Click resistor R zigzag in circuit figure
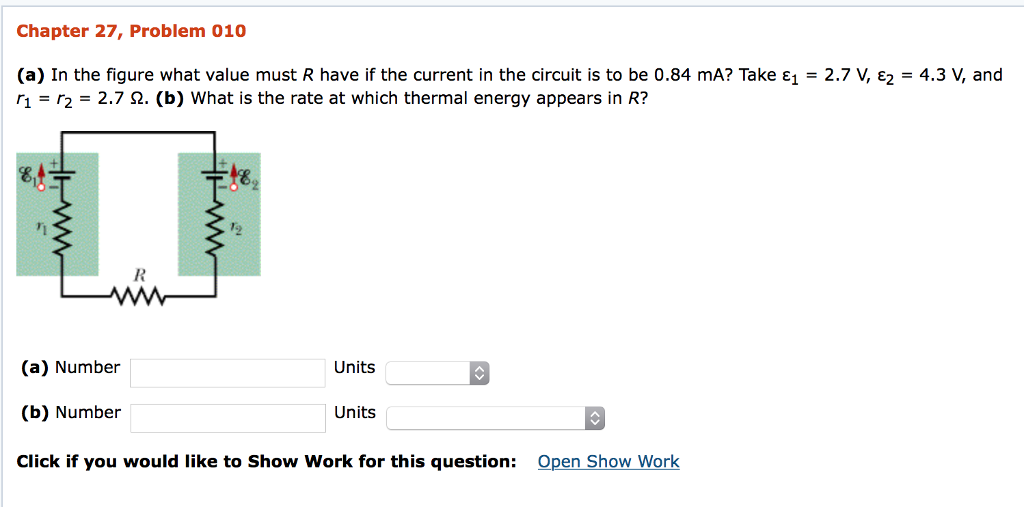Viewport: 1024px width, 507px height. tap(140, 299)
